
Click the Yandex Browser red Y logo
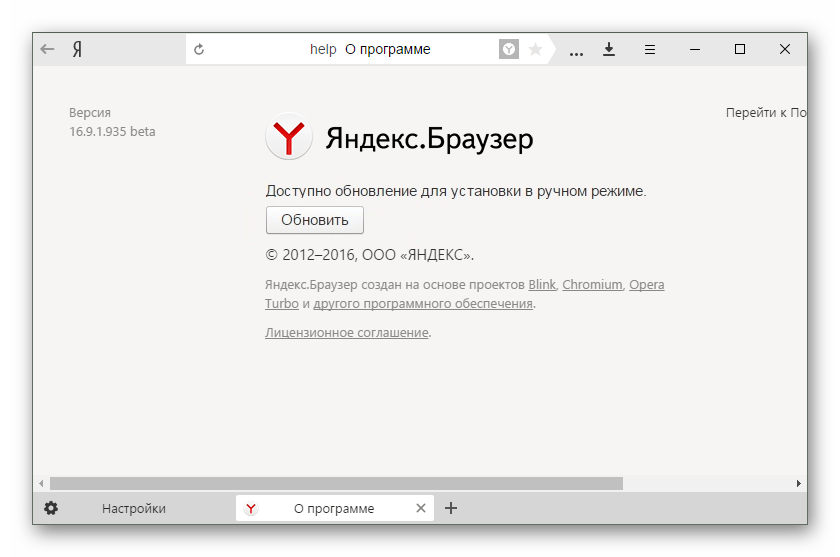289,137
